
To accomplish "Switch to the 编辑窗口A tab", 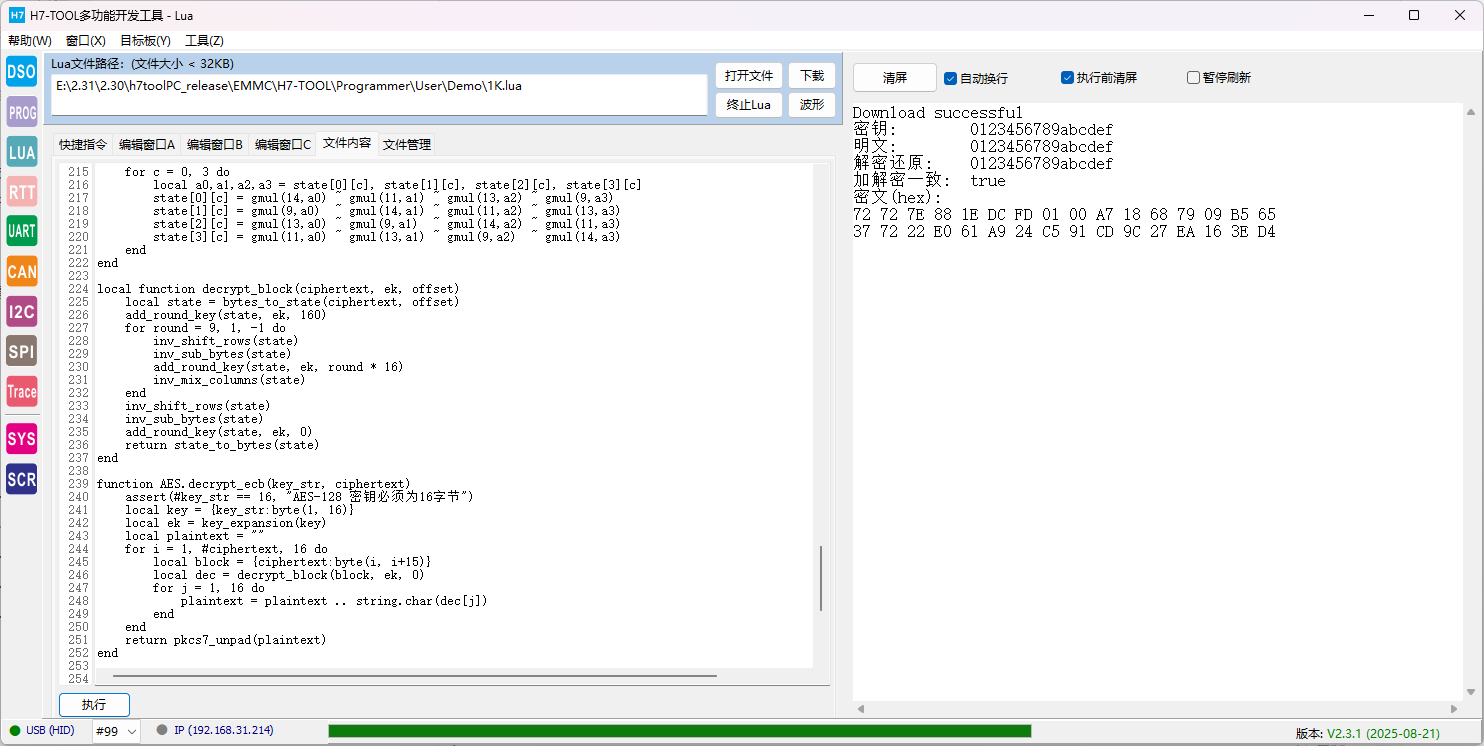I will pos(146,144).
